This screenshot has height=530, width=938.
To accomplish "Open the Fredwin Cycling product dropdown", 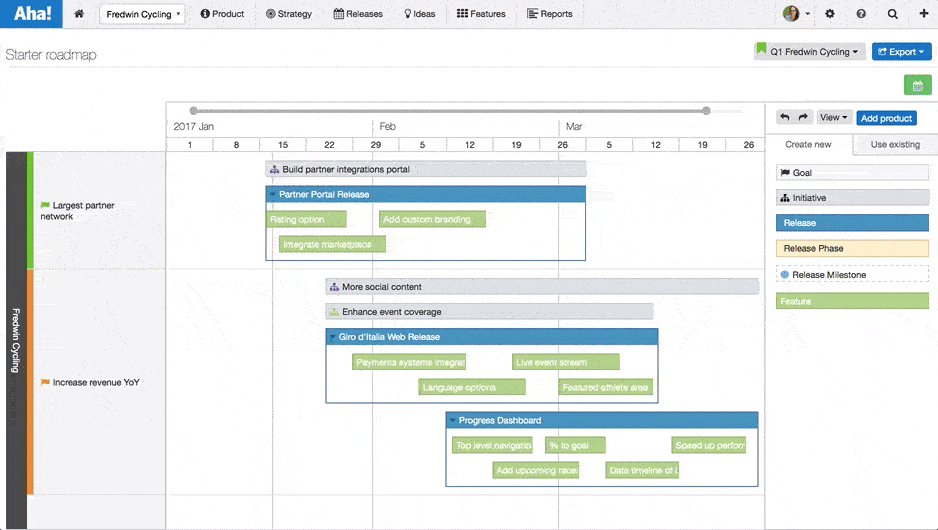I will [x=142, y=14].
